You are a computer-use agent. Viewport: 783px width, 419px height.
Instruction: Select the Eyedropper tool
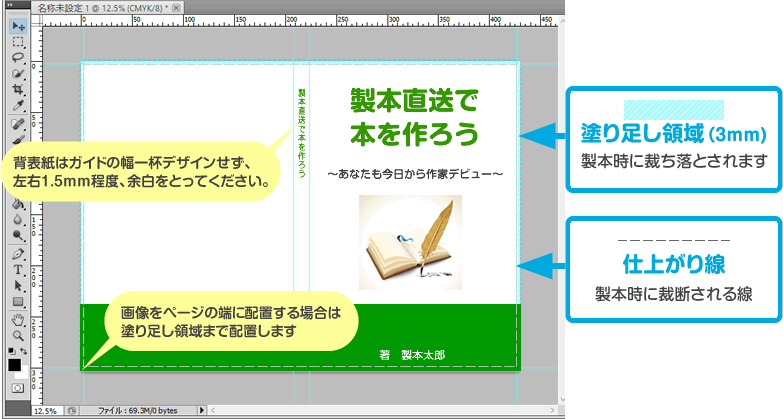tap(18, 105)
